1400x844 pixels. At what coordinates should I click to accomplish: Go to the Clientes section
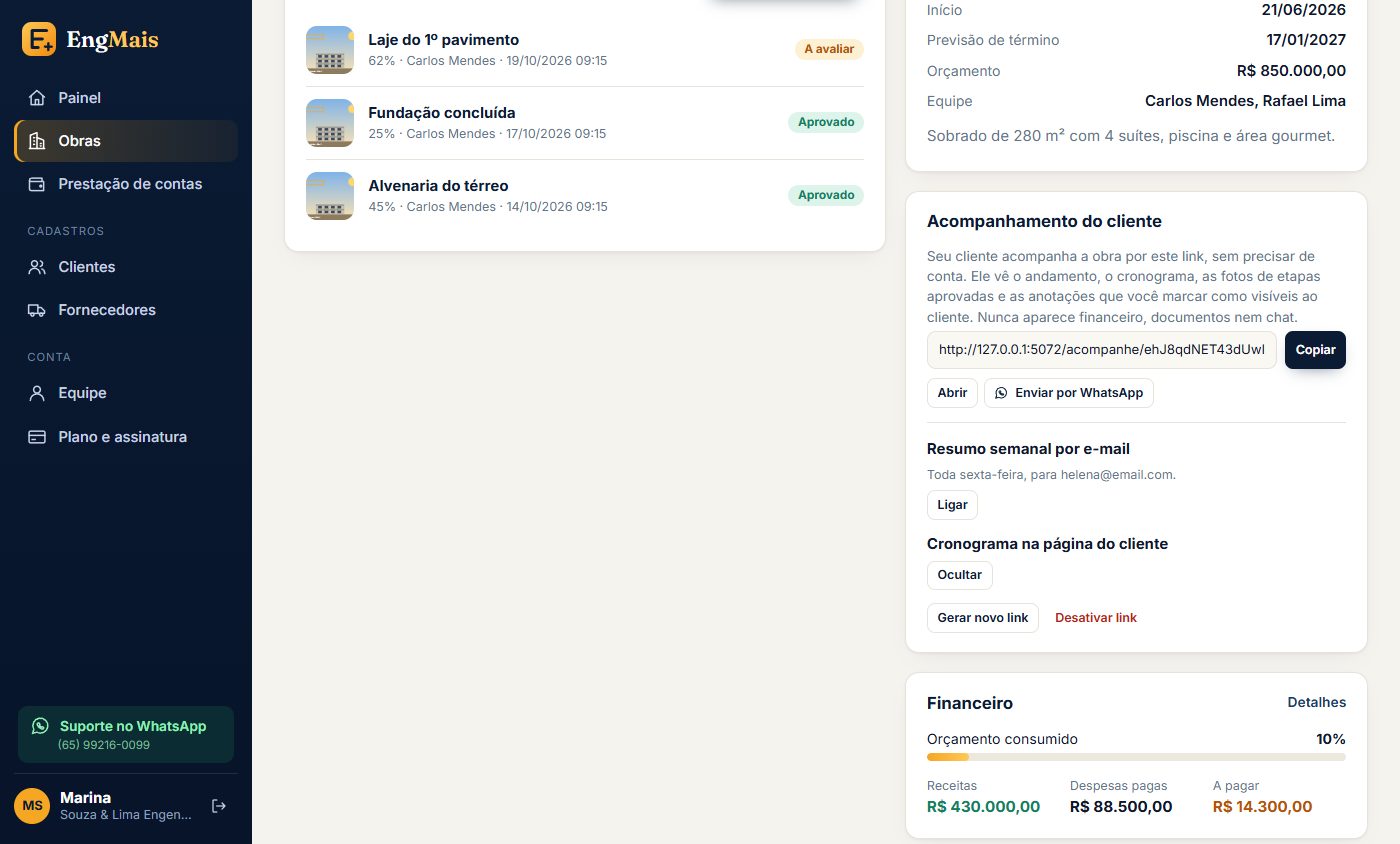coord(126,267)
